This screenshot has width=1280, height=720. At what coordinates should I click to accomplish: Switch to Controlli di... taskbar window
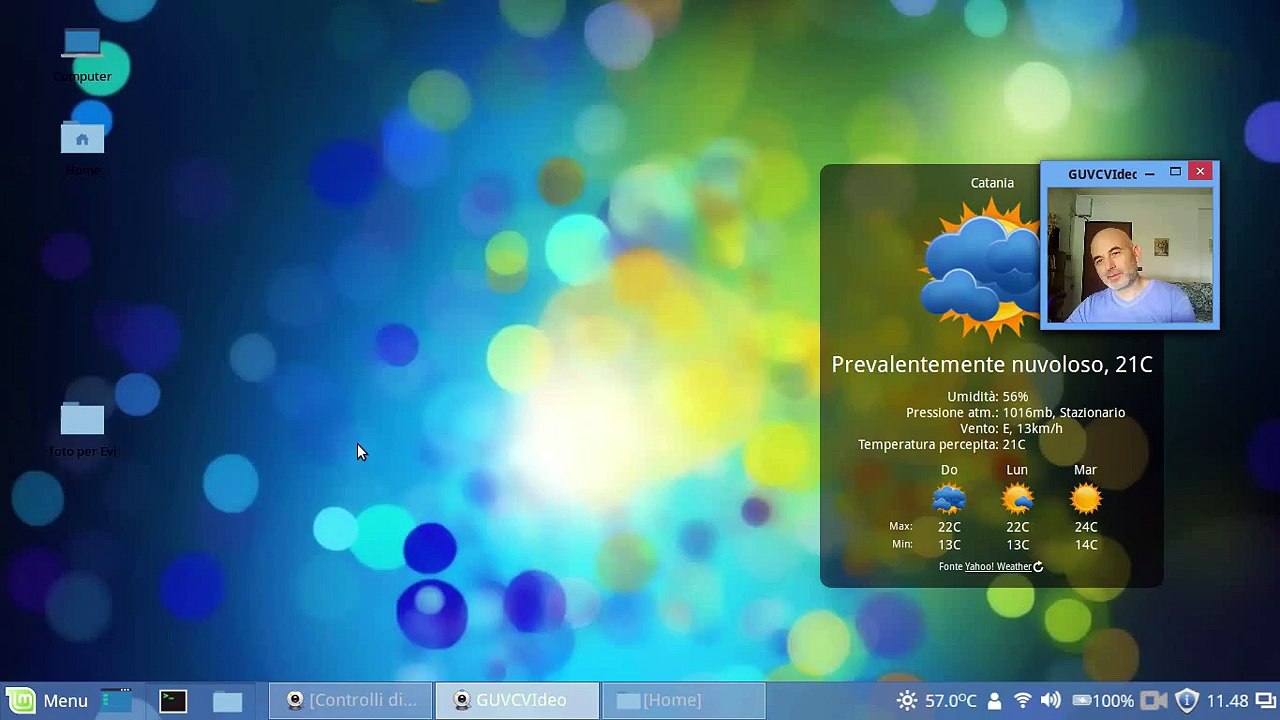coord(351,701)
